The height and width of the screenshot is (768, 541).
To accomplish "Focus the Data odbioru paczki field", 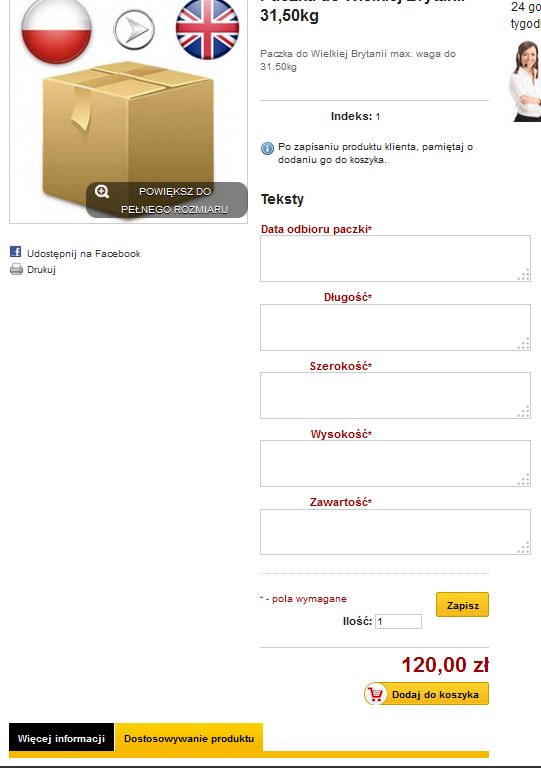I will tap(395, 259).
